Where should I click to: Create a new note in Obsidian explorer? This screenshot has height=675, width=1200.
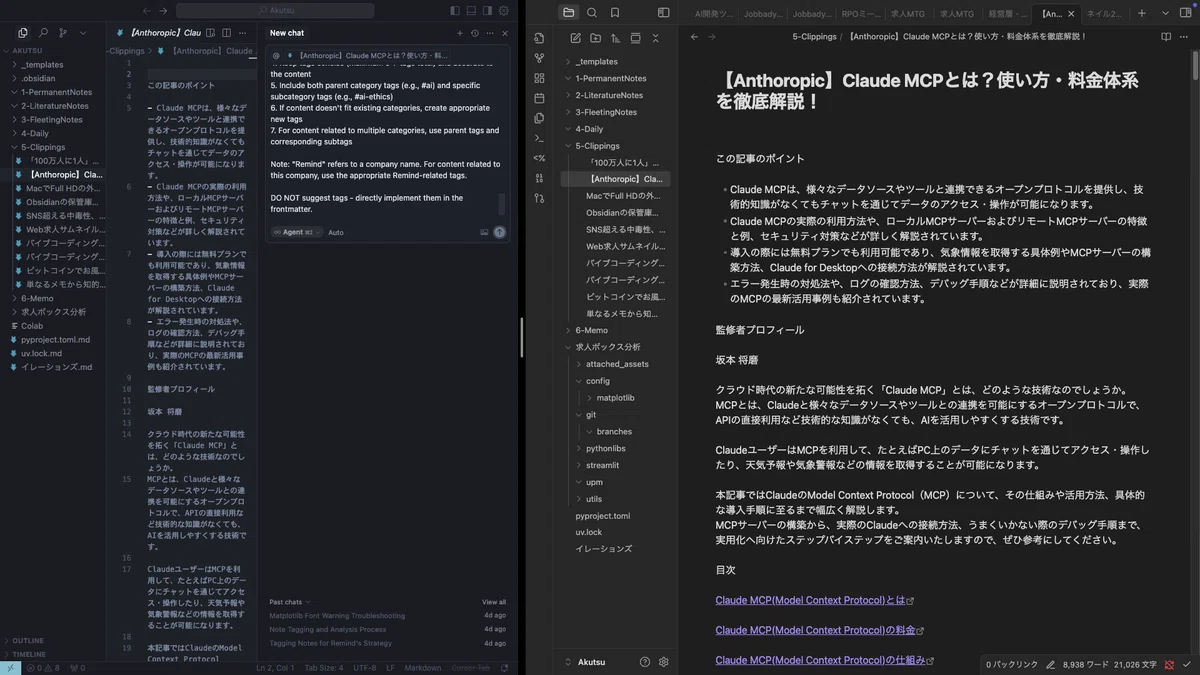click(576, 38)
